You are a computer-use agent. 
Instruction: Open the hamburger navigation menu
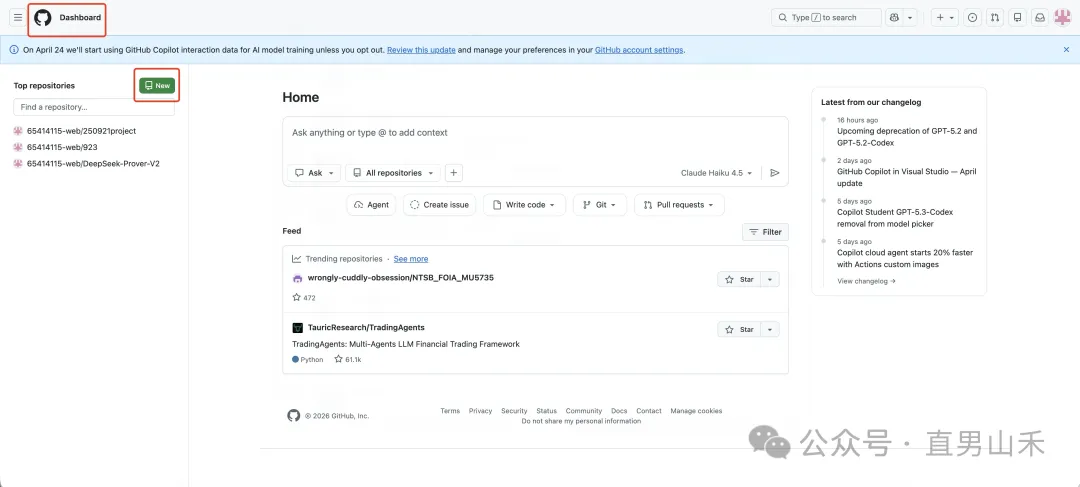click(18, 18)
